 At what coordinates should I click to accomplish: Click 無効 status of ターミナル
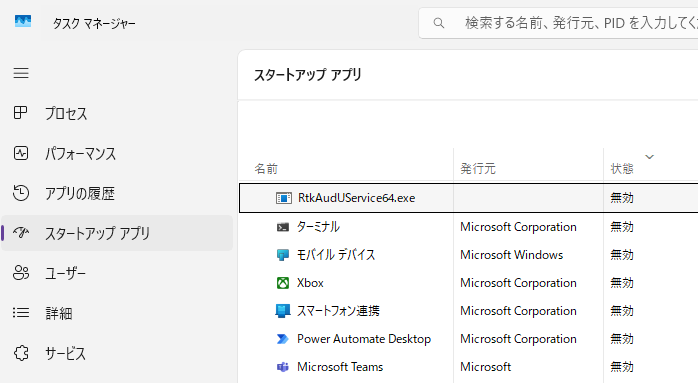click(x=622, y=227)
